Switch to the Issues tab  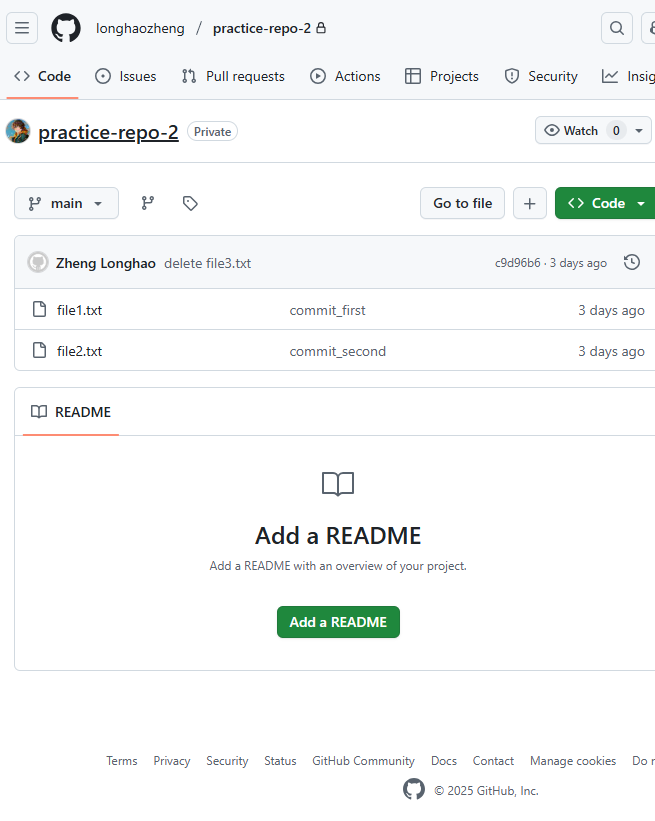tap(126, 76)
